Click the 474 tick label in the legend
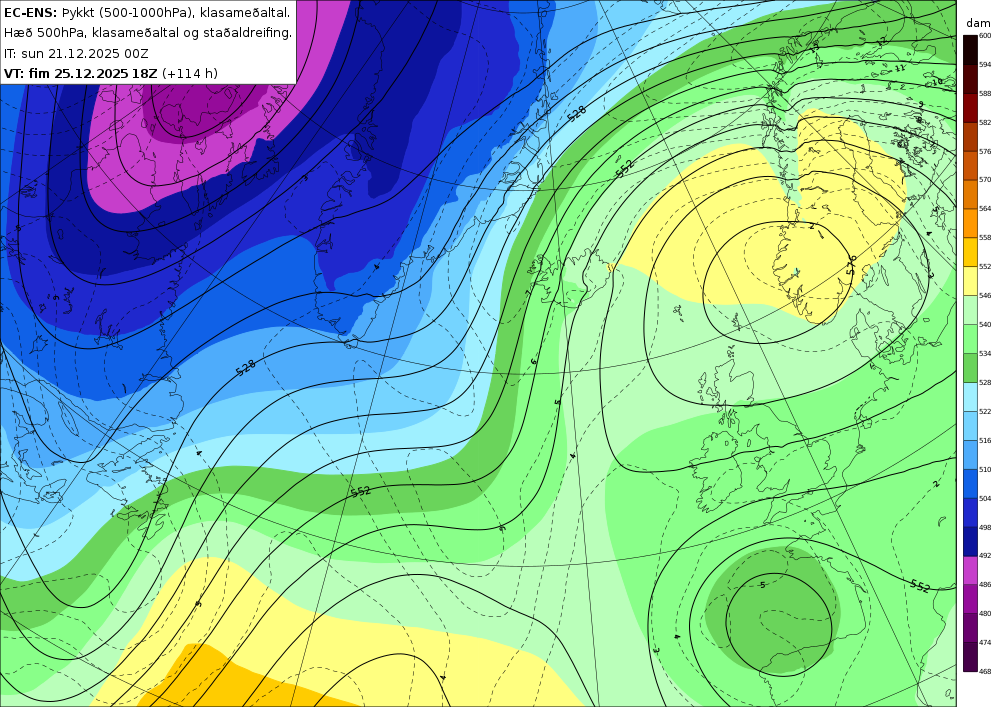The height and width of the screenshot is (707, 1000). click(x=985, y=643)
